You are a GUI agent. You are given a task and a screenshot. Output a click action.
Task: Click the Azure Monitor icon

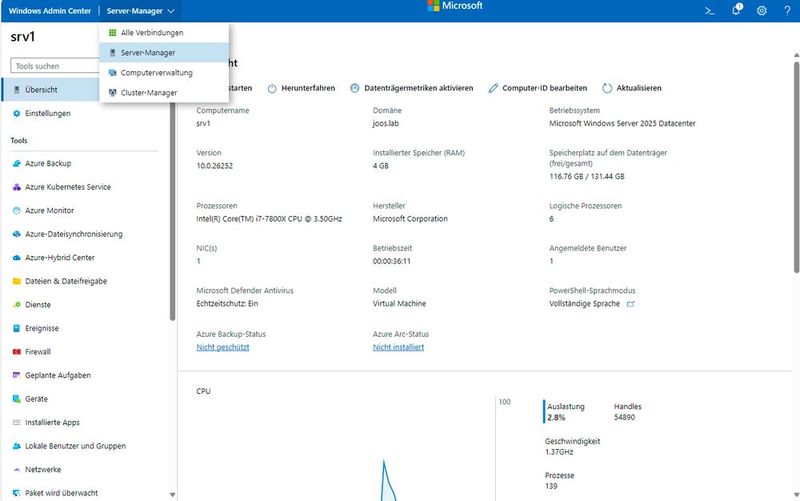pos(16,210)
